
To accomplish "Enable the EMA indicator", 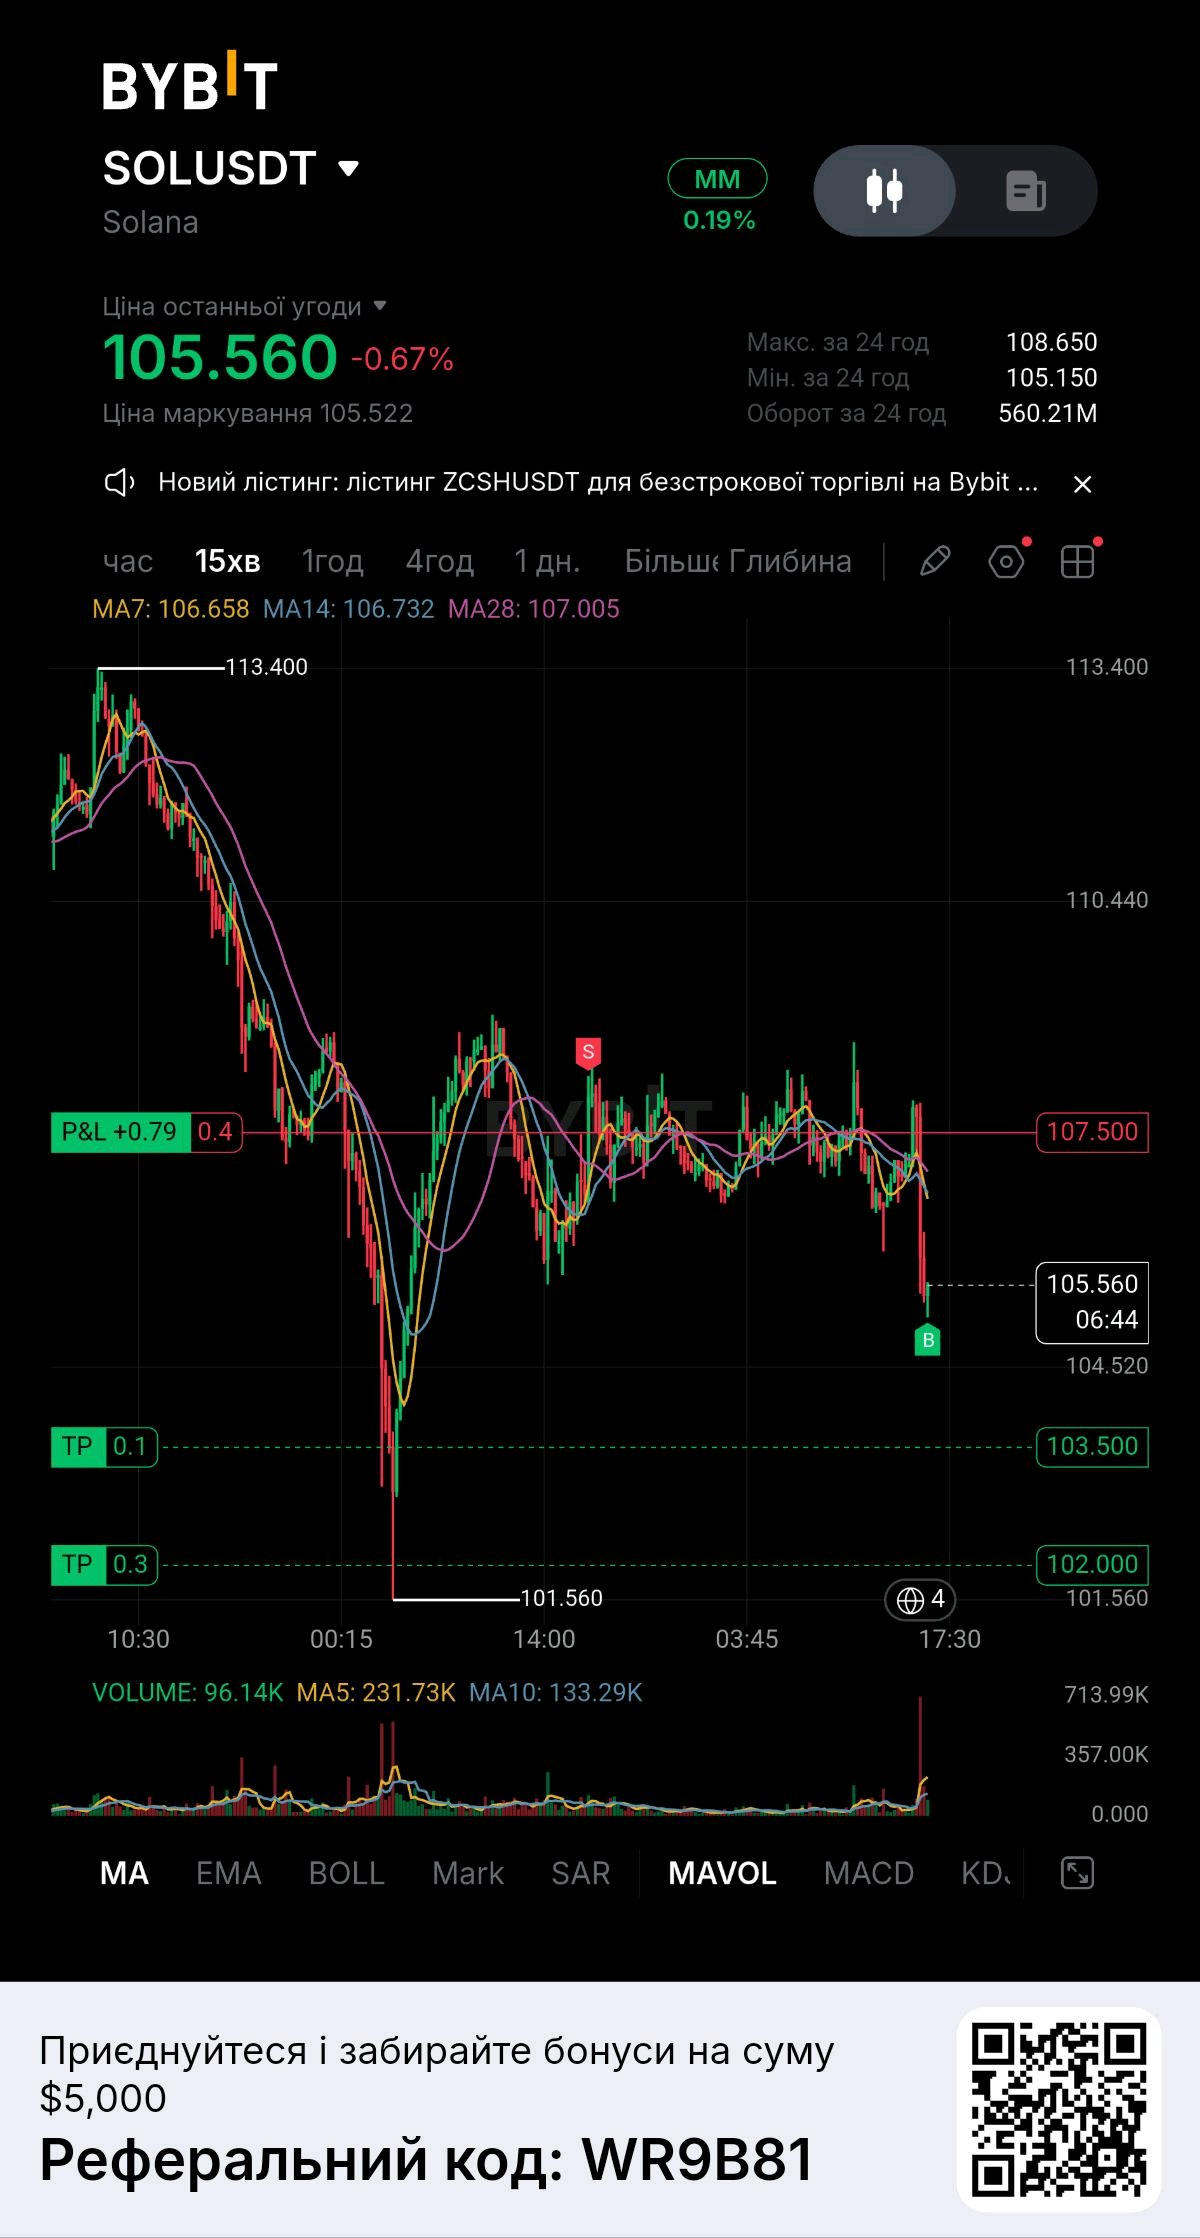I will coord(228,1873).
